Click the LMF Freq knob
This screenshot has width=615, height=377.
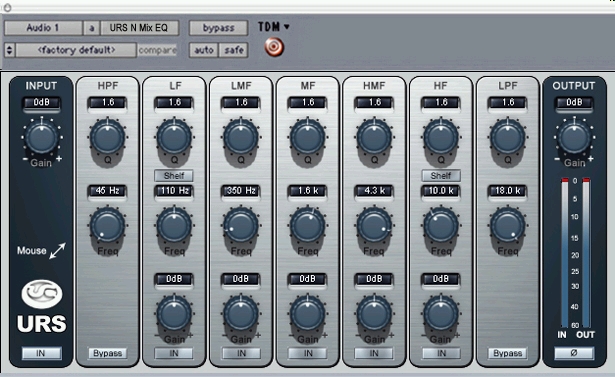coord(241,226)
